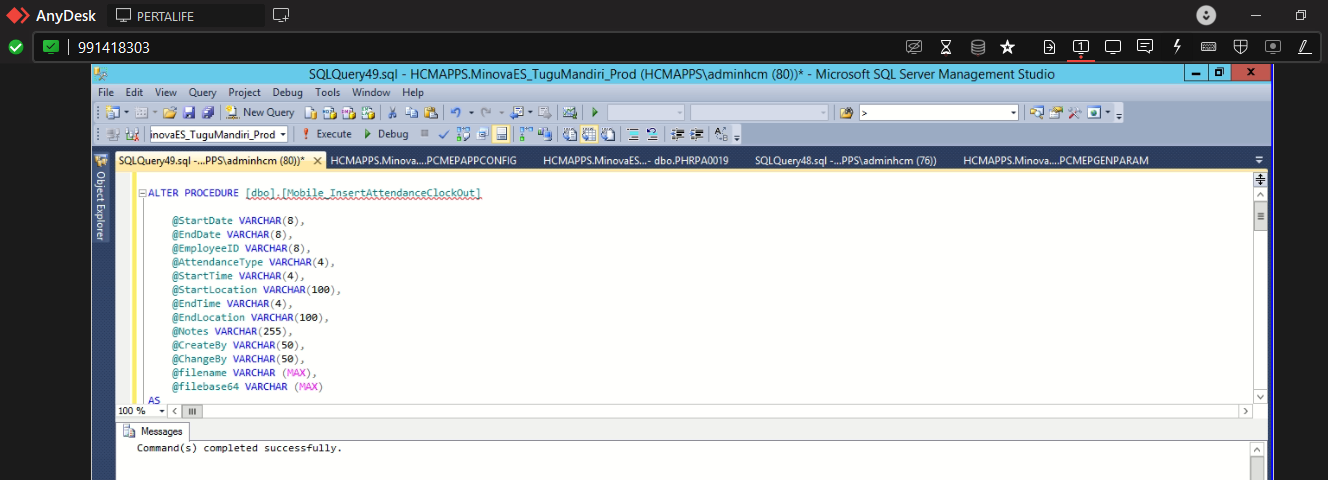Click AnyDesk whiteboard pen icon
The height and width of the screenshot is (480, 1328).
[1304, 46]
